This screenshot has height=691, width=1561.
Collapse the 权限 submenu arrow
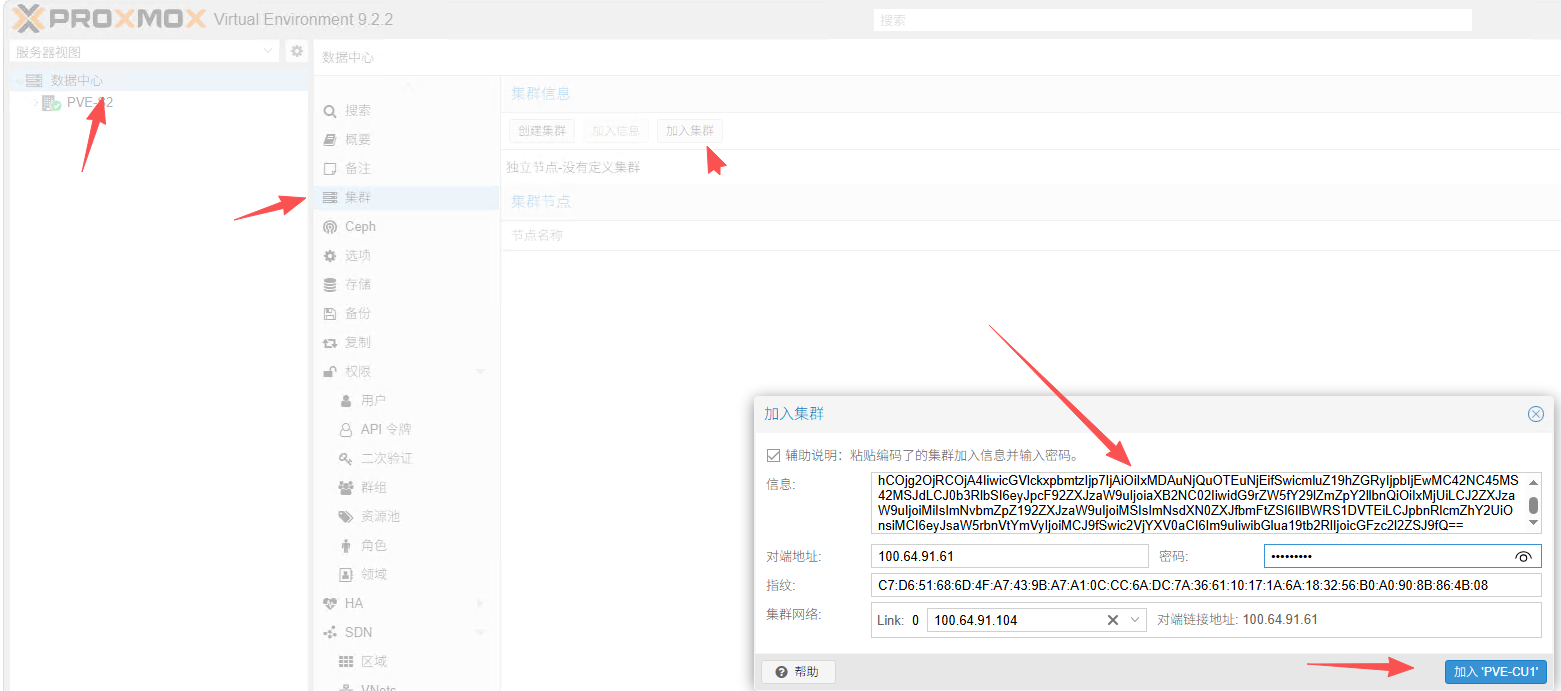pos(481,372)
